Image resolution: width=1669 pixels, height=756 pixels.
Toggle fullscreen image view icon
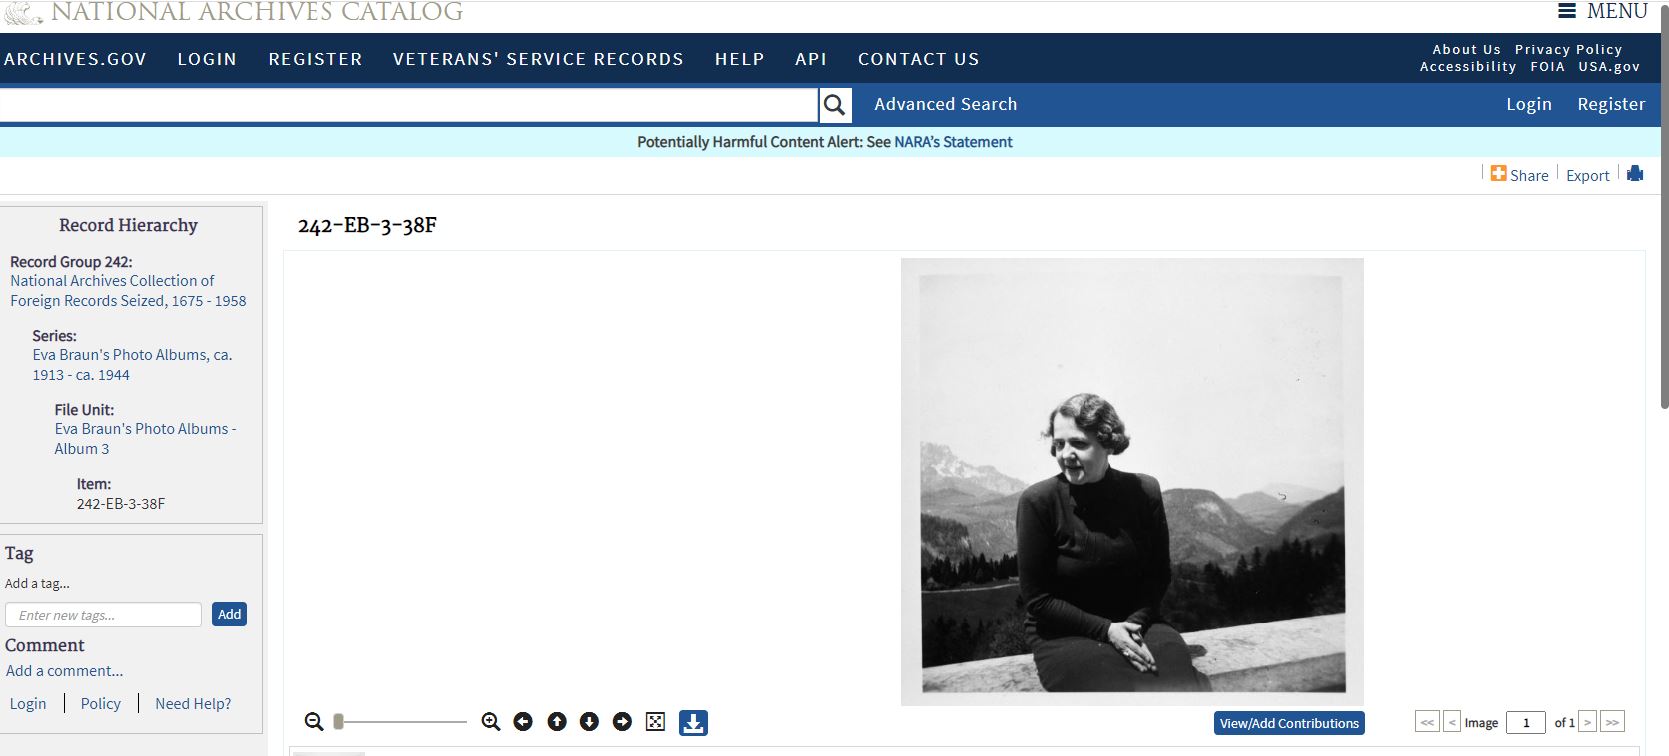click(655, 722)
